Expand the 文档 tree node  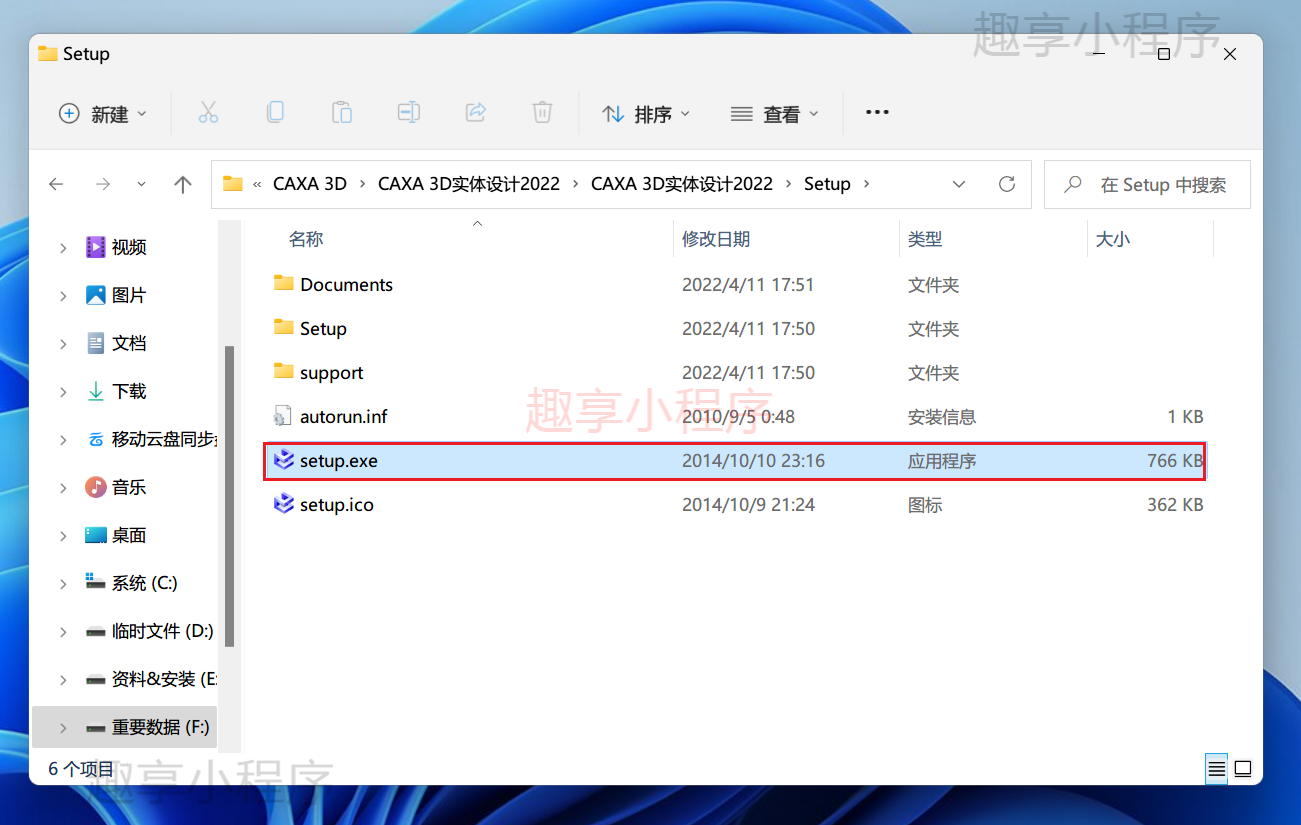pos(63,343)
